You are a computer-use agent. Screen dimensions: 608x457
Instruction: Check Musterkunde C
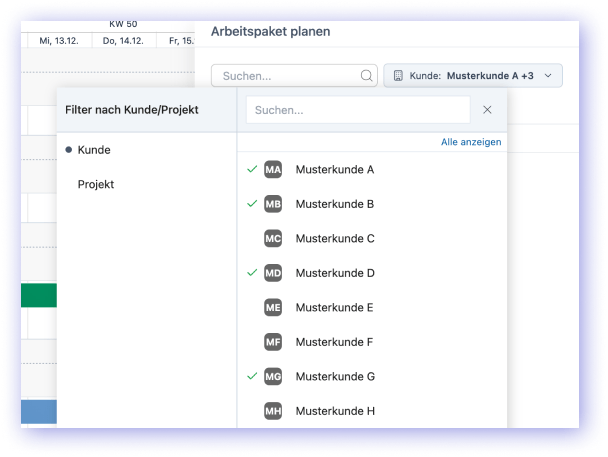point(372,239)
